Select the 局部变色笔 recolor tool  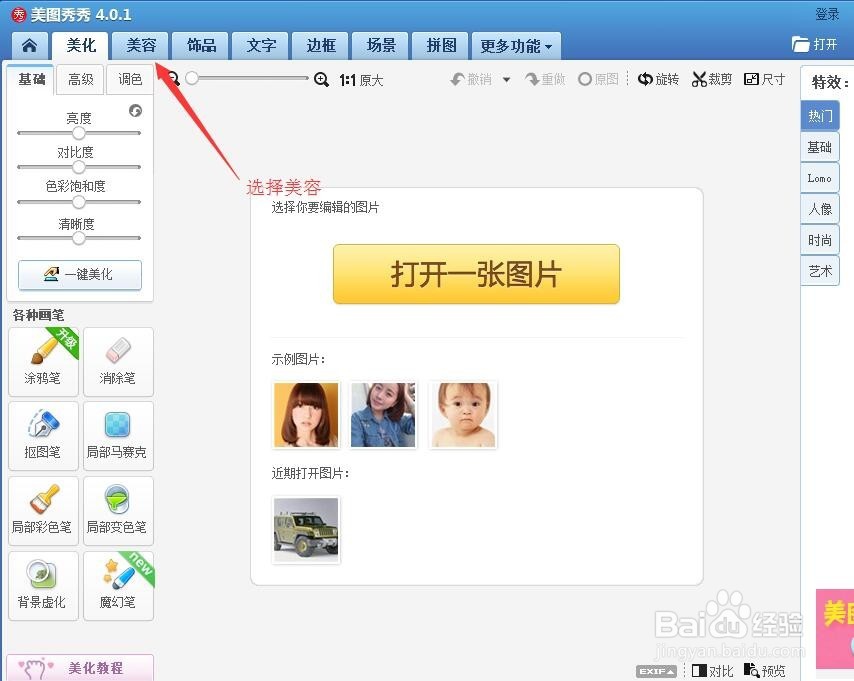click(118, 510)
